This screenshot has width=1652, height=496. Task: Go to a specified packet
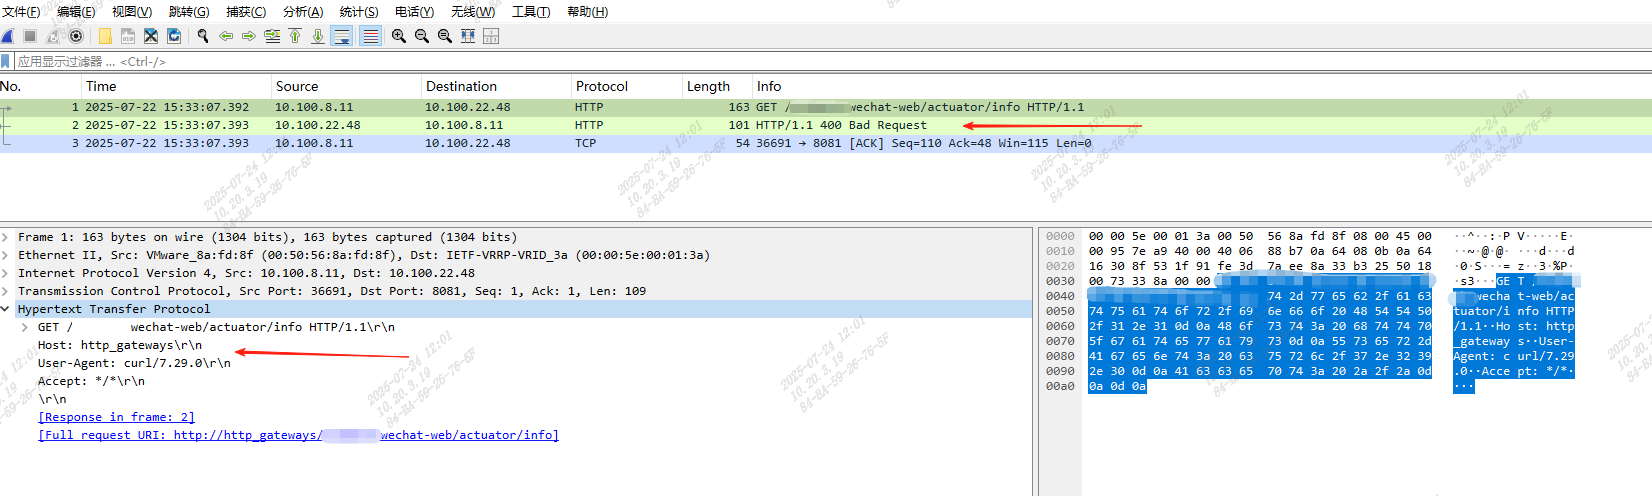[272, 36]
